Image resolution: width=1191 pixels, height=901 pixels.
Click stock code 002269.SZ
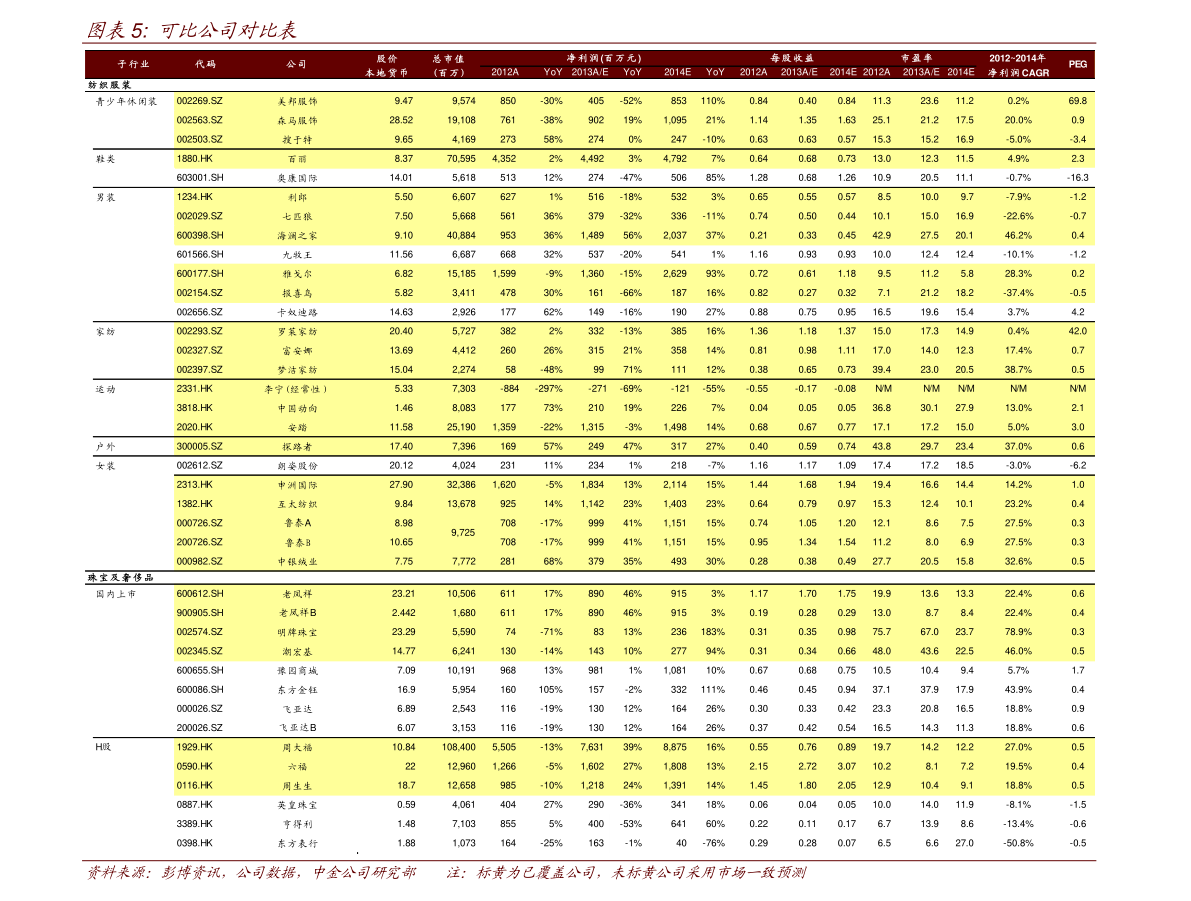(x=199, y=101)
